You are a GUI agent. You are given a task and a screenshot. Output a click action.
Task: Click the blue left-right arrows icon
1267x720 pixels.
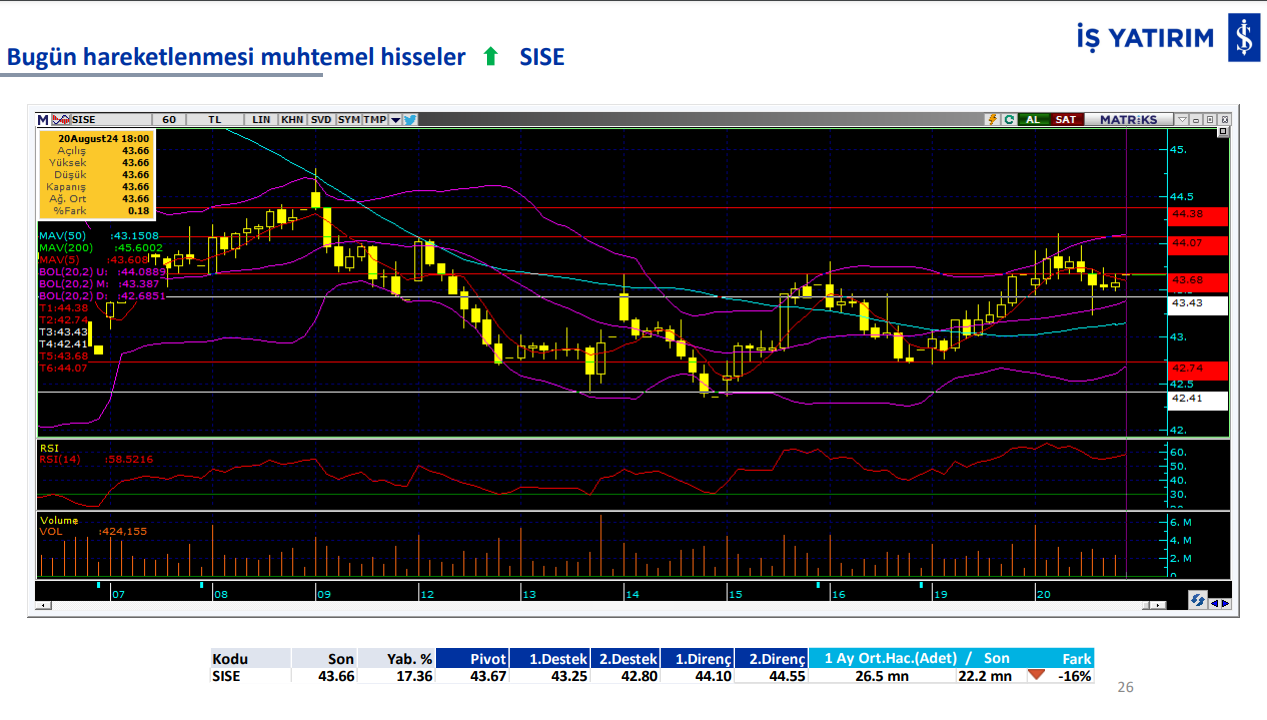1219,602
